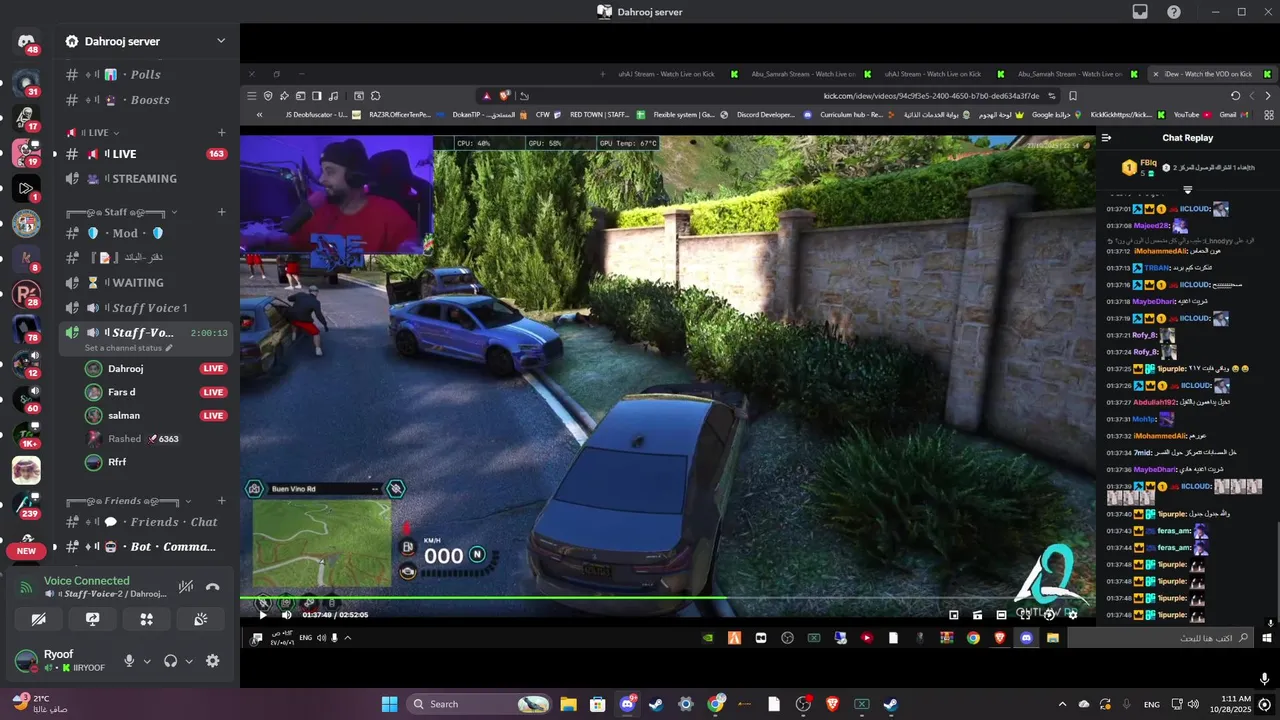Turn on camera in voice panel
1280x720 pixels.
coord(39,619)
